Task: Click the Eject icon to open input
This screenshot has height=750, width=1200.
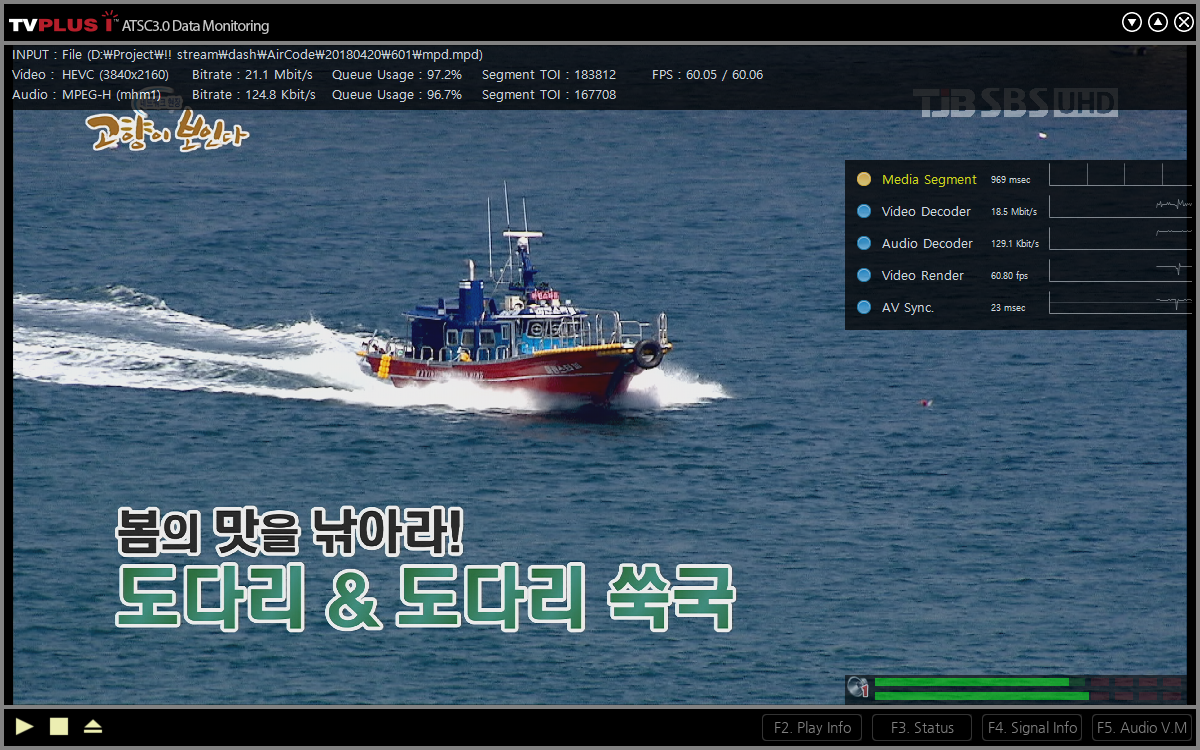Action: [93, 727]
